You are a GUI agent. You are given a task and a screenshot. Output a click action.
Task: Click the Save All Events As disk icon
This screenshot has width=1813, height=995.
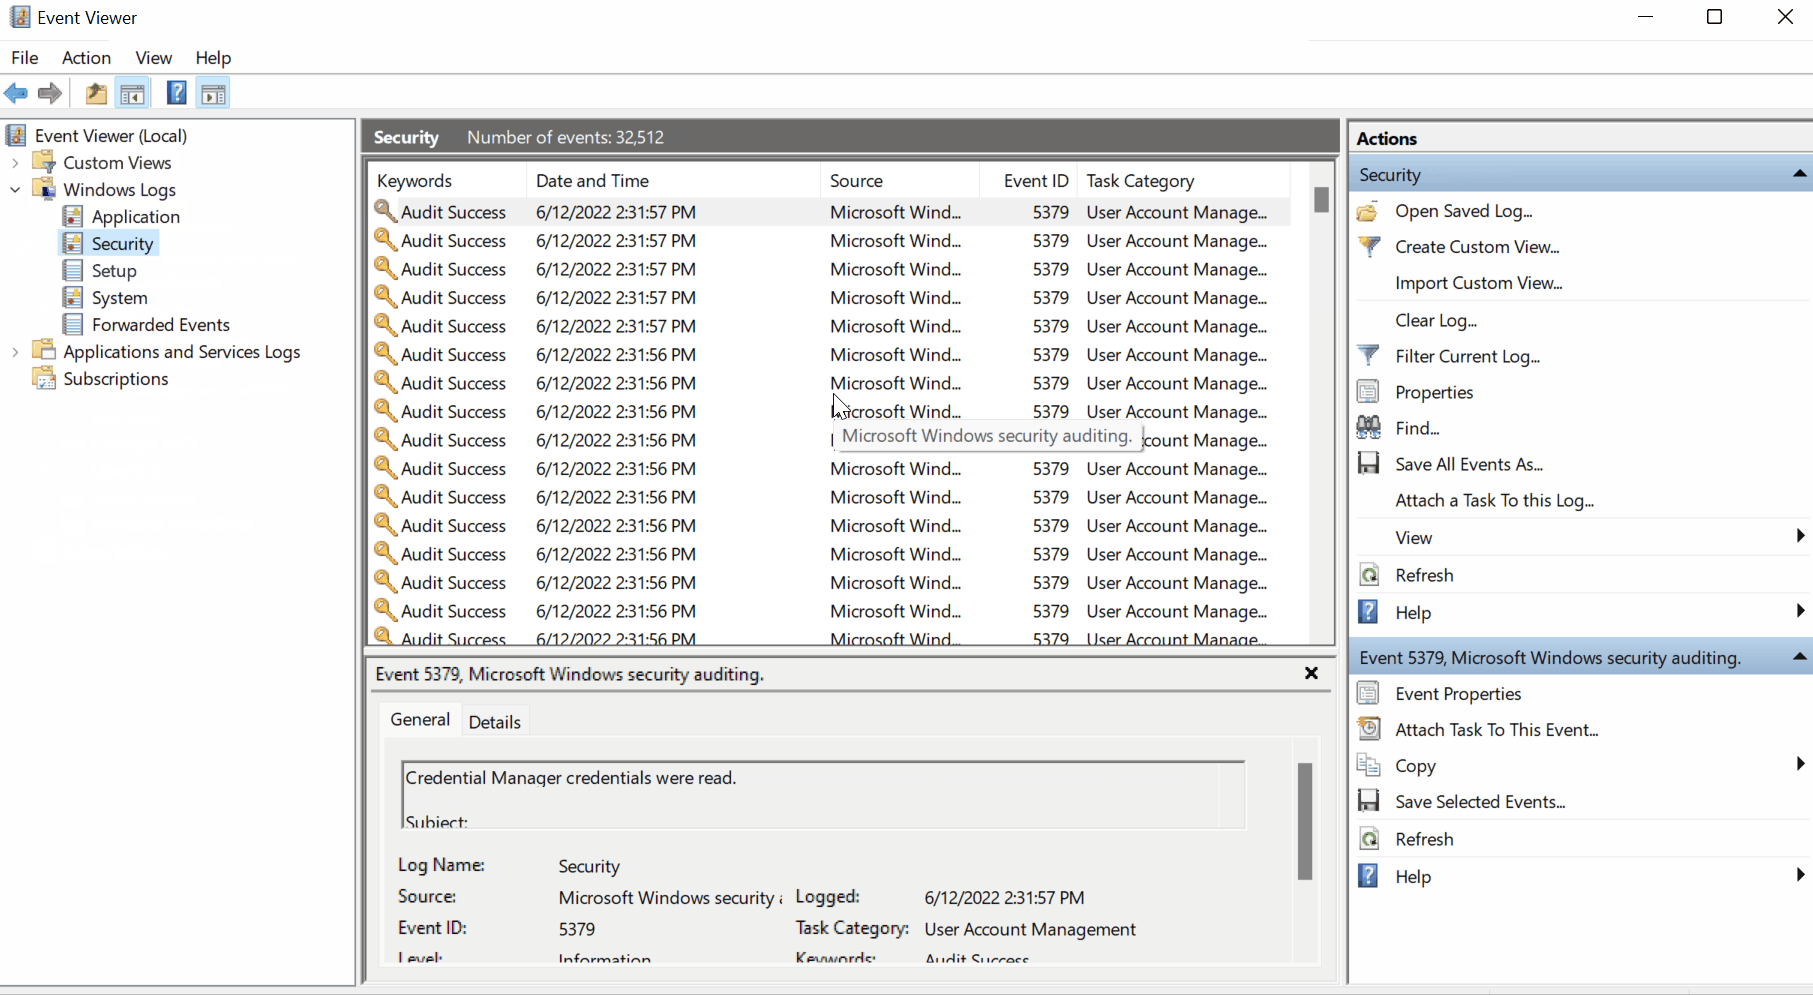point(1368,464)
